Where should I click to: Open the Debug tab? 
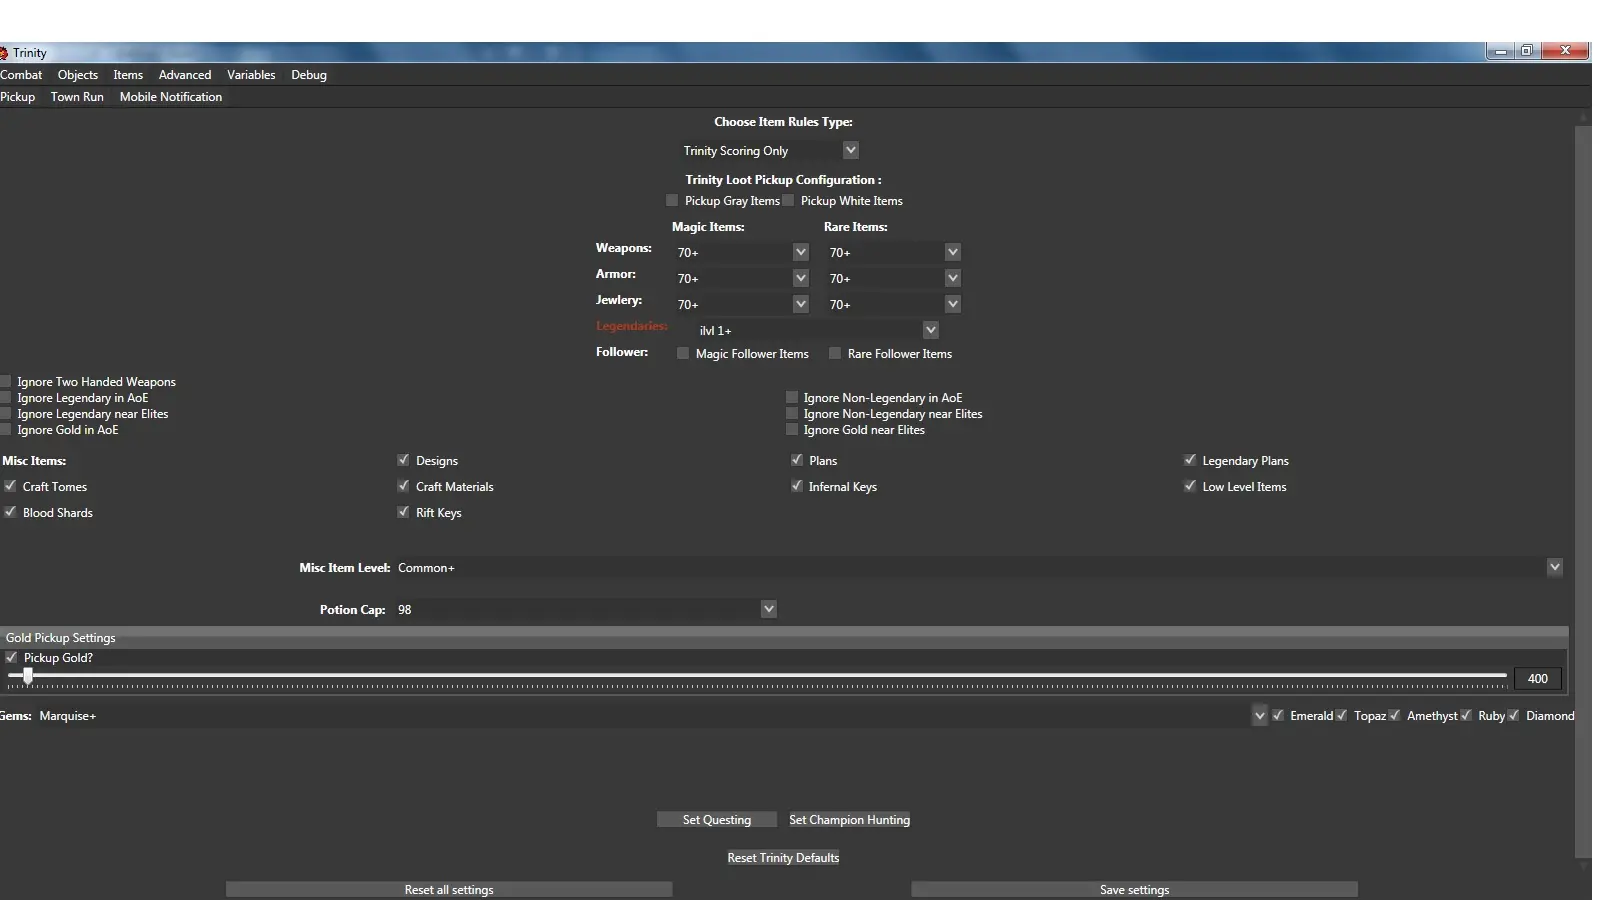point(309,75)
